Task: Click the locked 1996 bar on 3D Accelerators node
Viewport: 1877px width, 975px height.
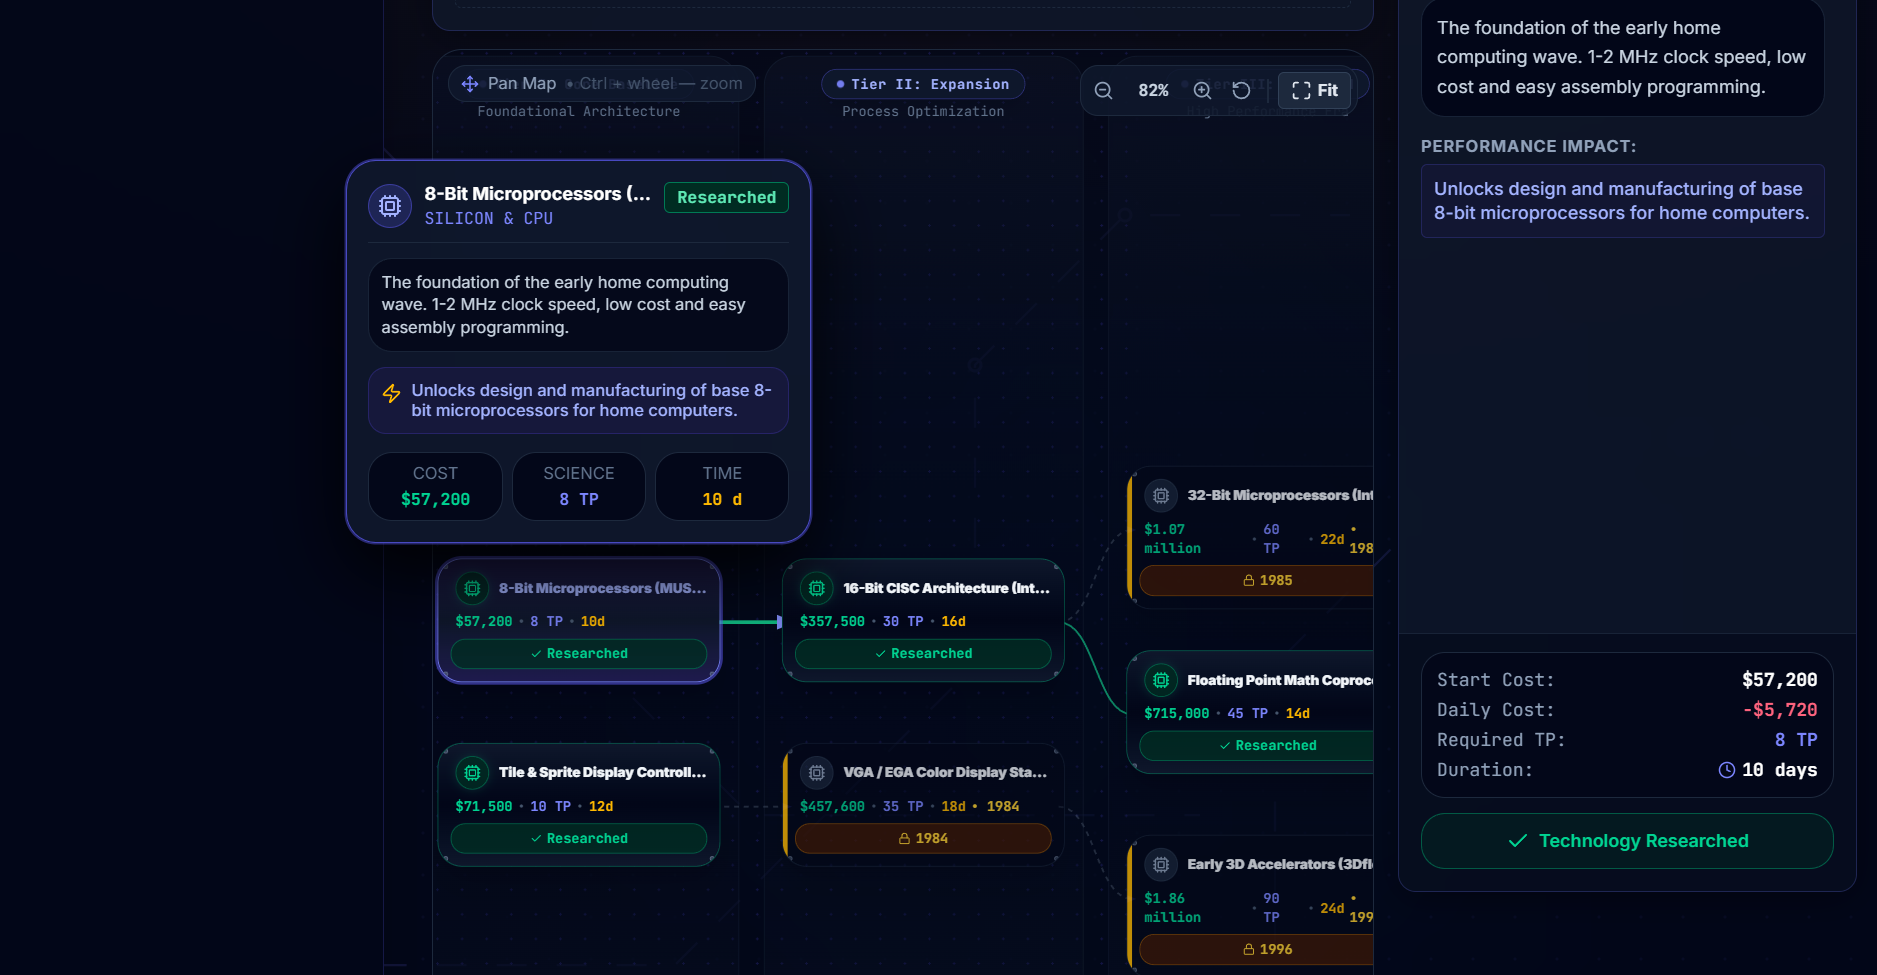Action: 1257,950
